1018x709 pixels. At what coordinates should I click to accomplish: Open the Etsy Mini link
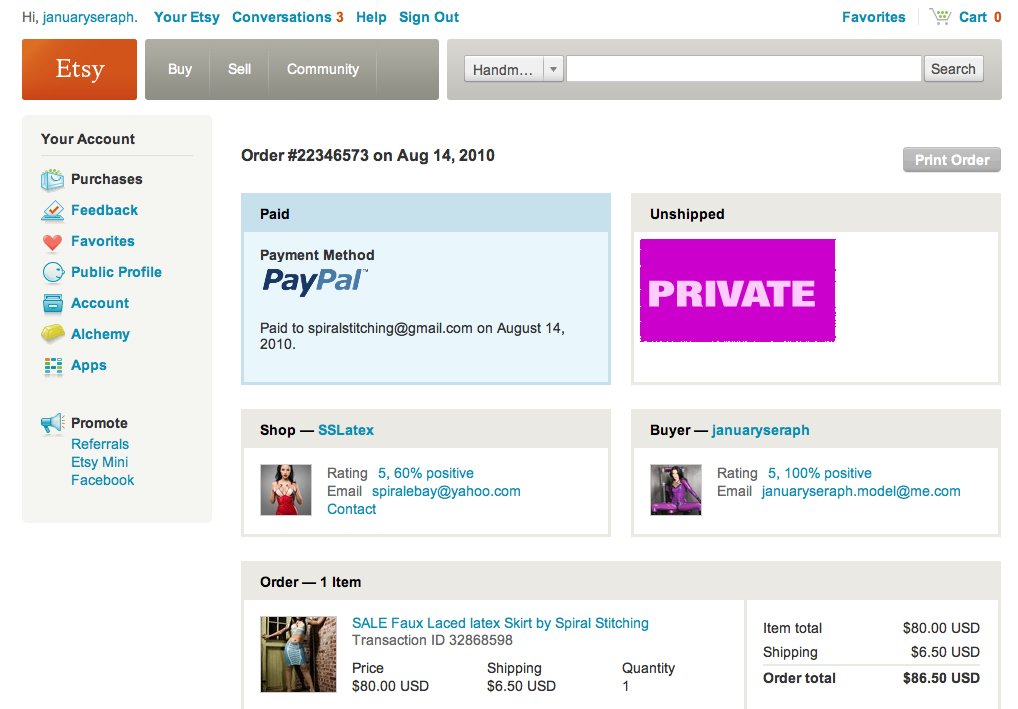pyautogui.click(x=99, y=462)
